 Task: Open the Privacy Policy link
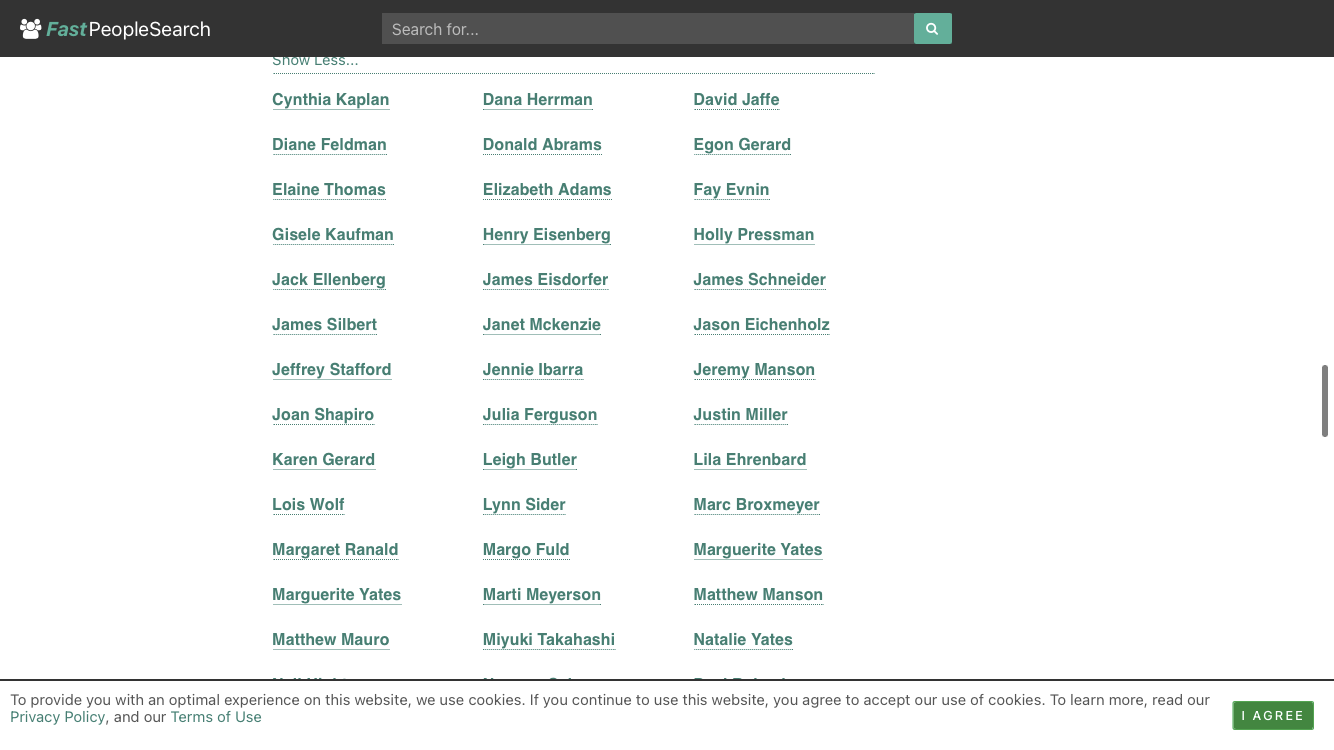click(x=57, y=716)
